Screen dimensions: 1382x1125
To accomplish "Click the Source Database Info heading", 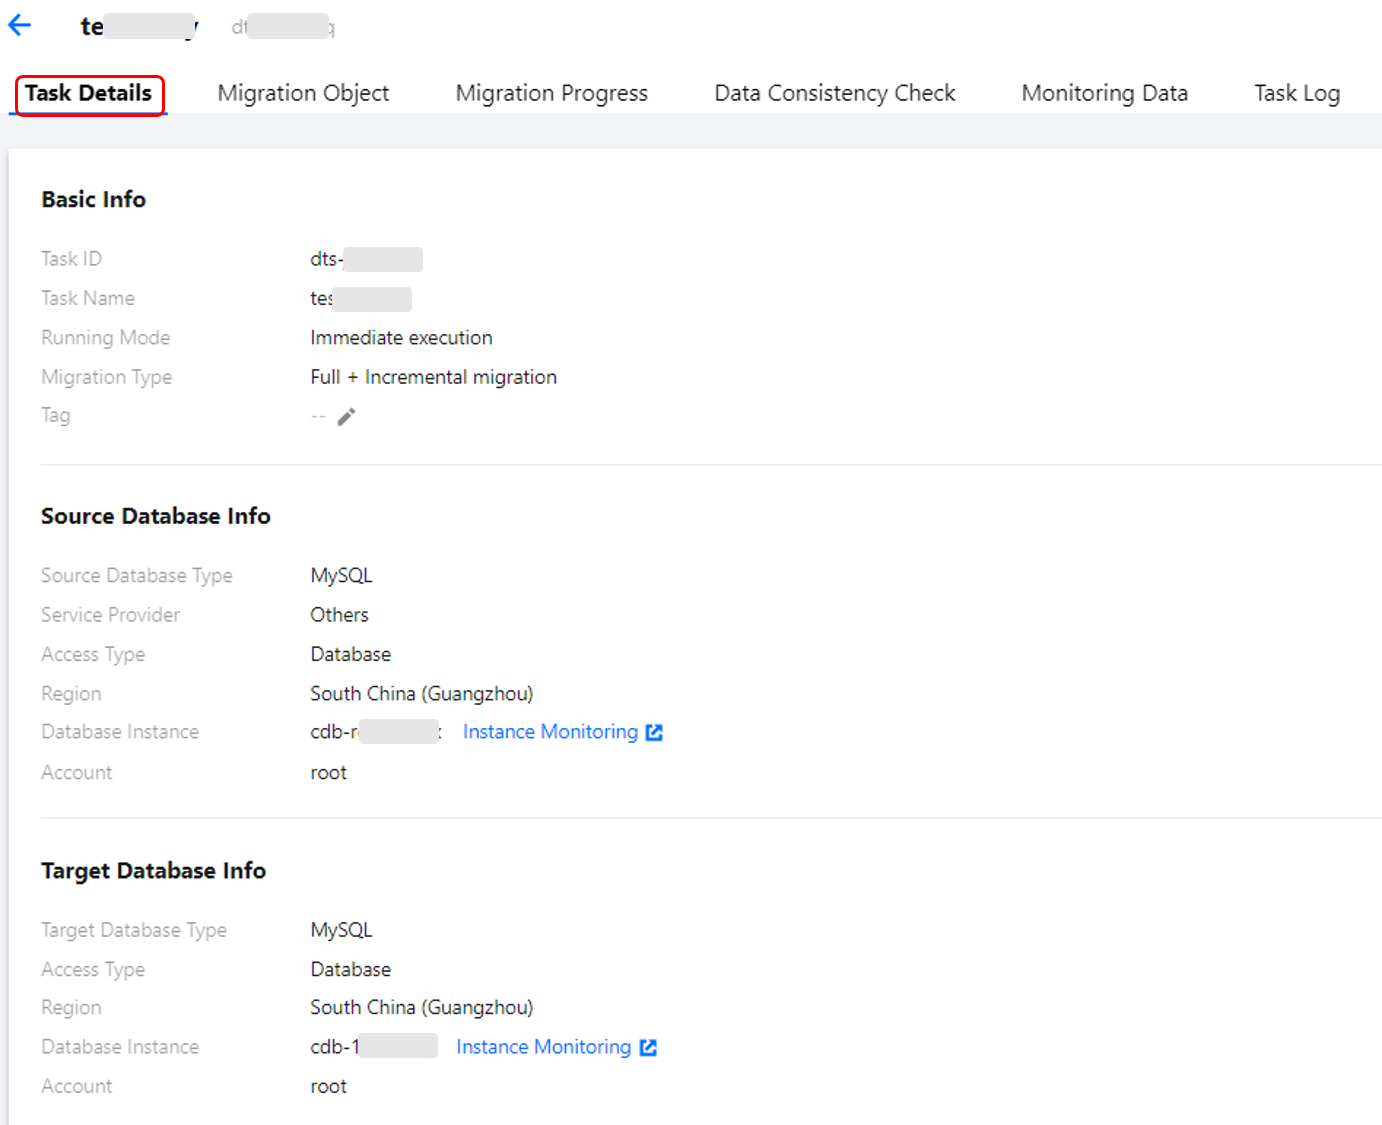I will tap(155, 517).
